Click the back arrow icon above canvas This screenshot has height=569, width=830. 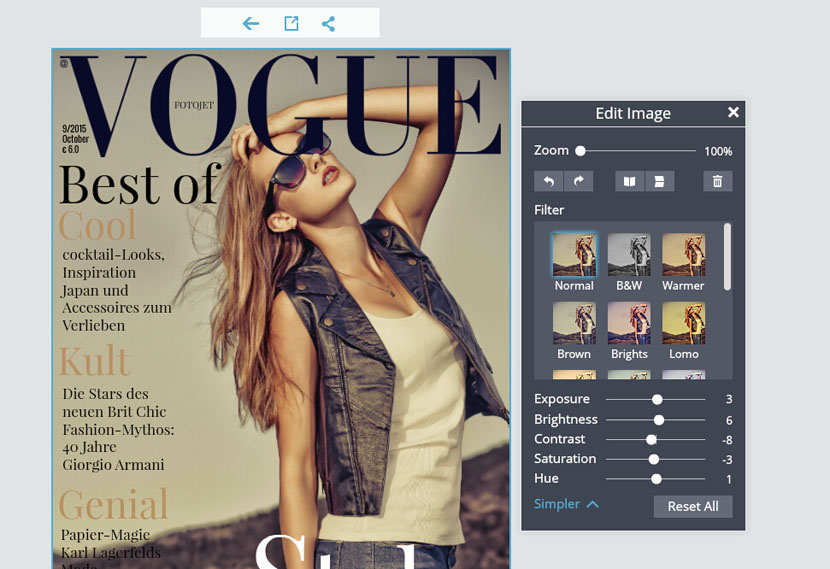coord(250,23)
